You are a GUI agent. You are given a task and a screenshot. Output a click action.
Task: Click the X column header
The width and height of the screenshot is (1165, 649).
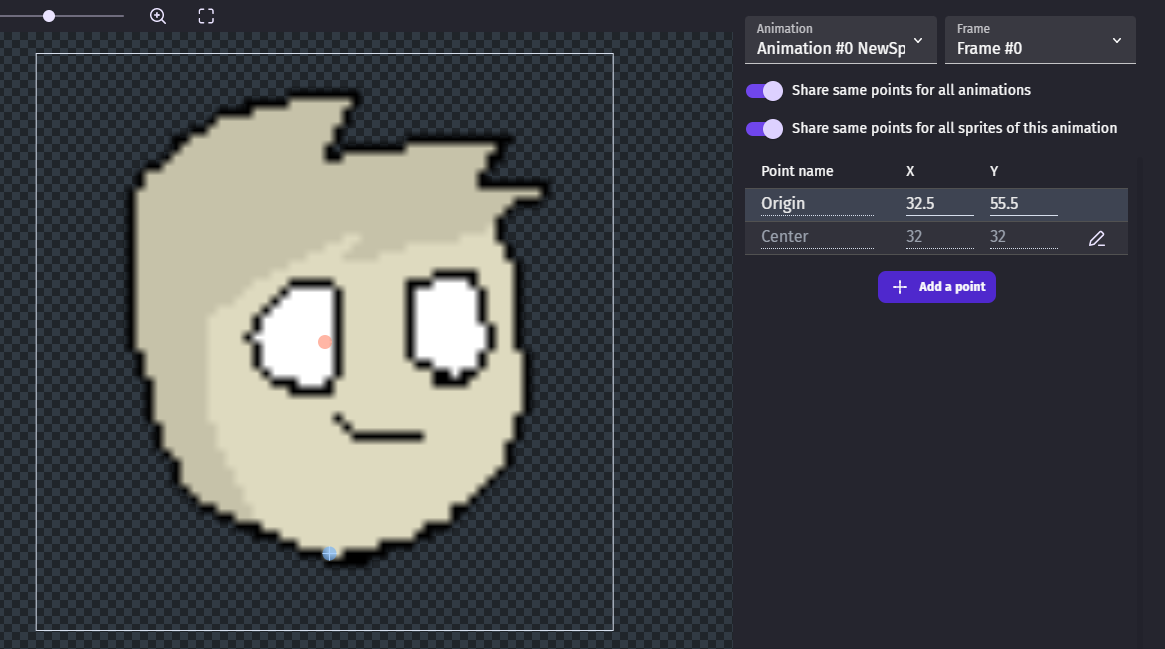click(x=910, y=171)
